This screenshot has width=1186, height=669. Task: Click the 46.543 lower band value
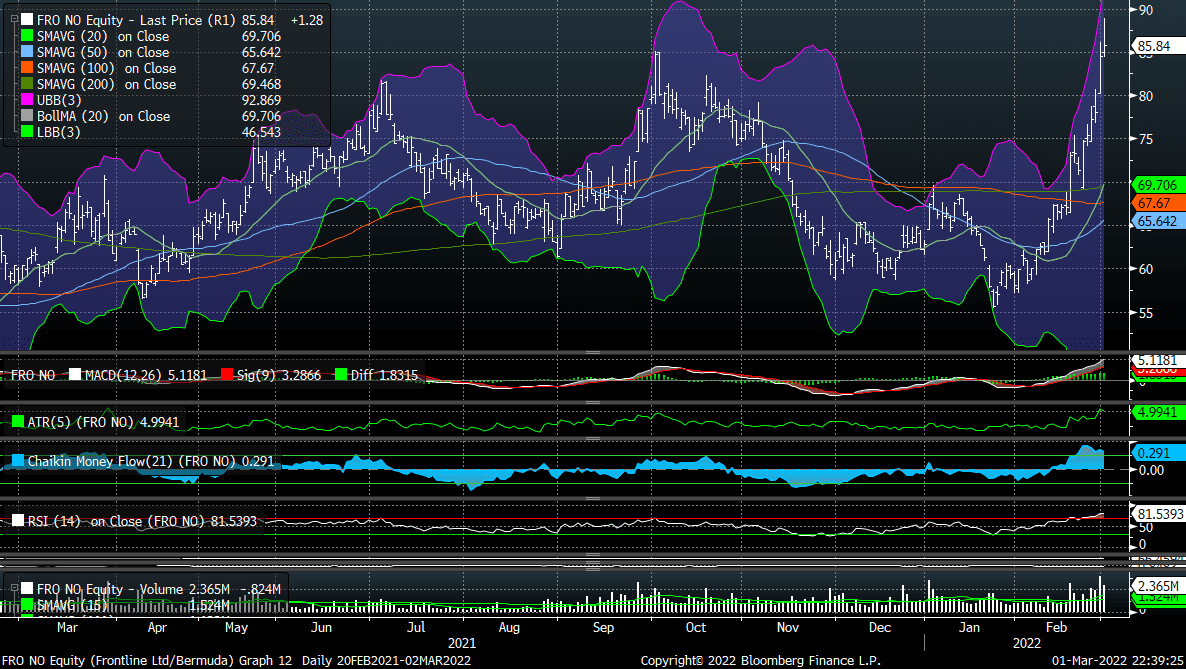coord(261,132)
